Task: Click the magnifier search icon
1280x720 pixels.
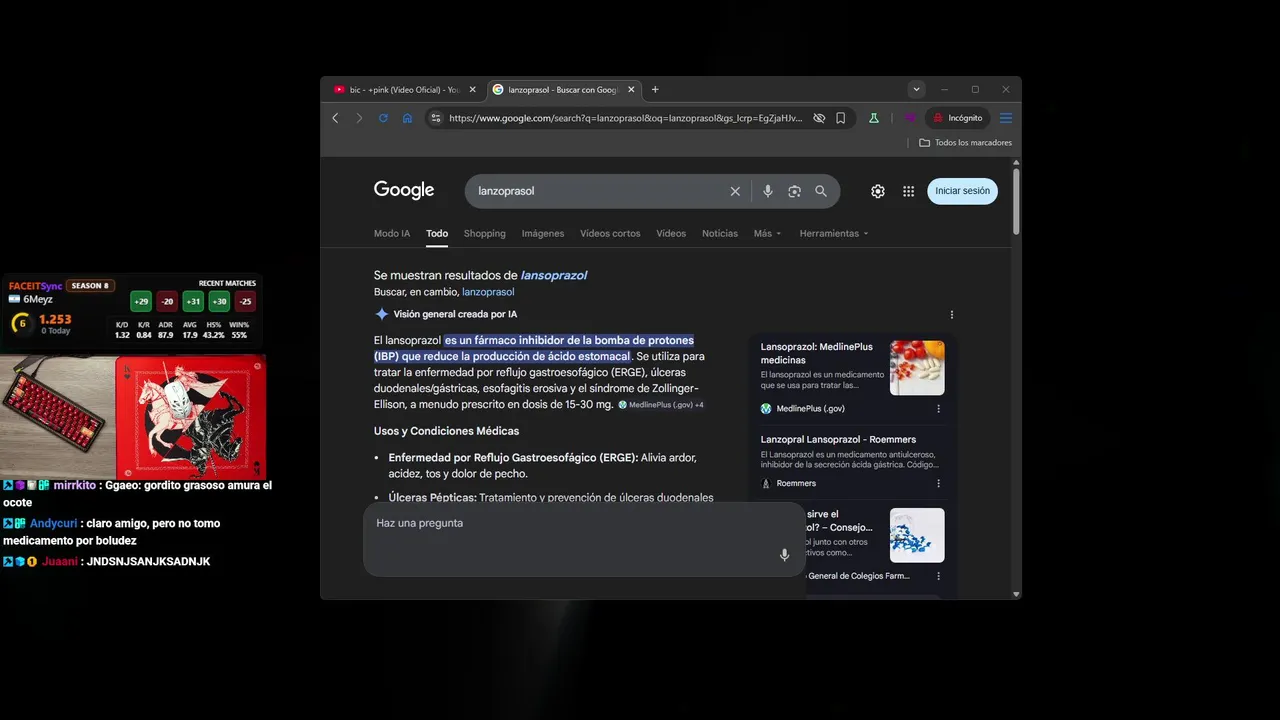Action: coord(821,191)
